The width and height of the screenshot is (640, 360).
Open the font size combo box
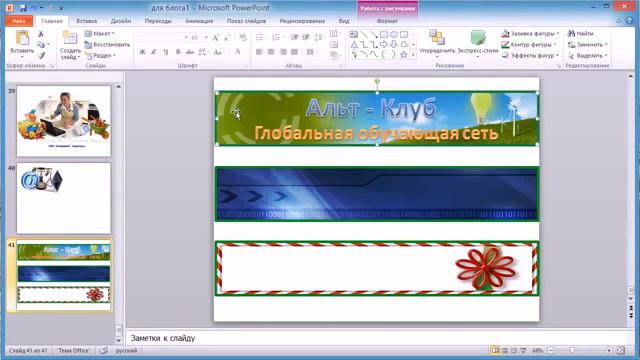coord(200,38)
